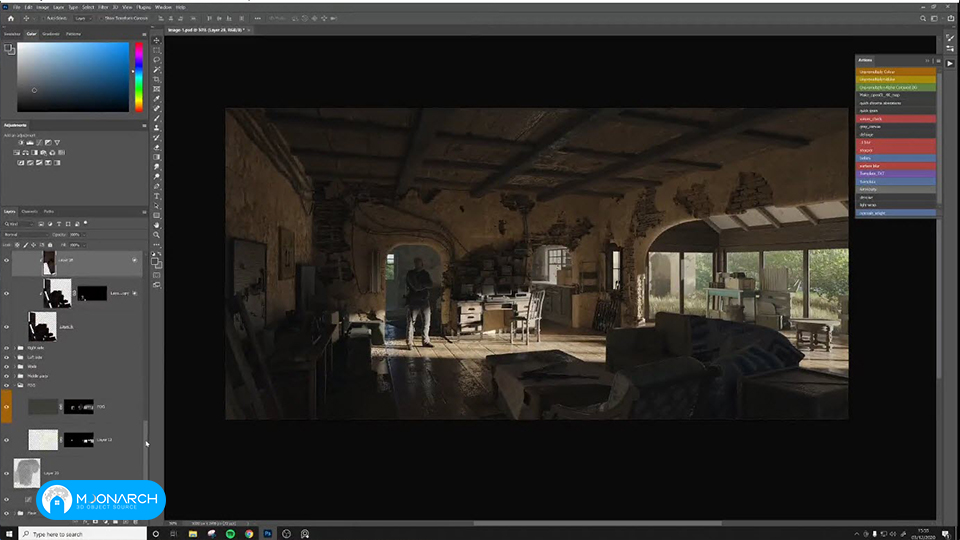
Task: Click the Play action arrow icon
Action: click(x=950, y=63)
